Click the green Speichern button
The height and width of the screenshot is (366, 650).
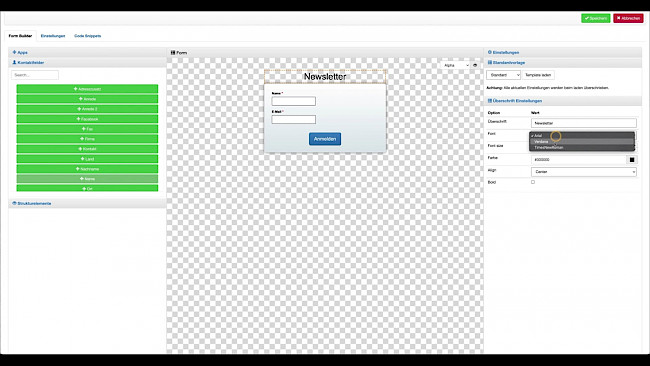click(596, 18)
